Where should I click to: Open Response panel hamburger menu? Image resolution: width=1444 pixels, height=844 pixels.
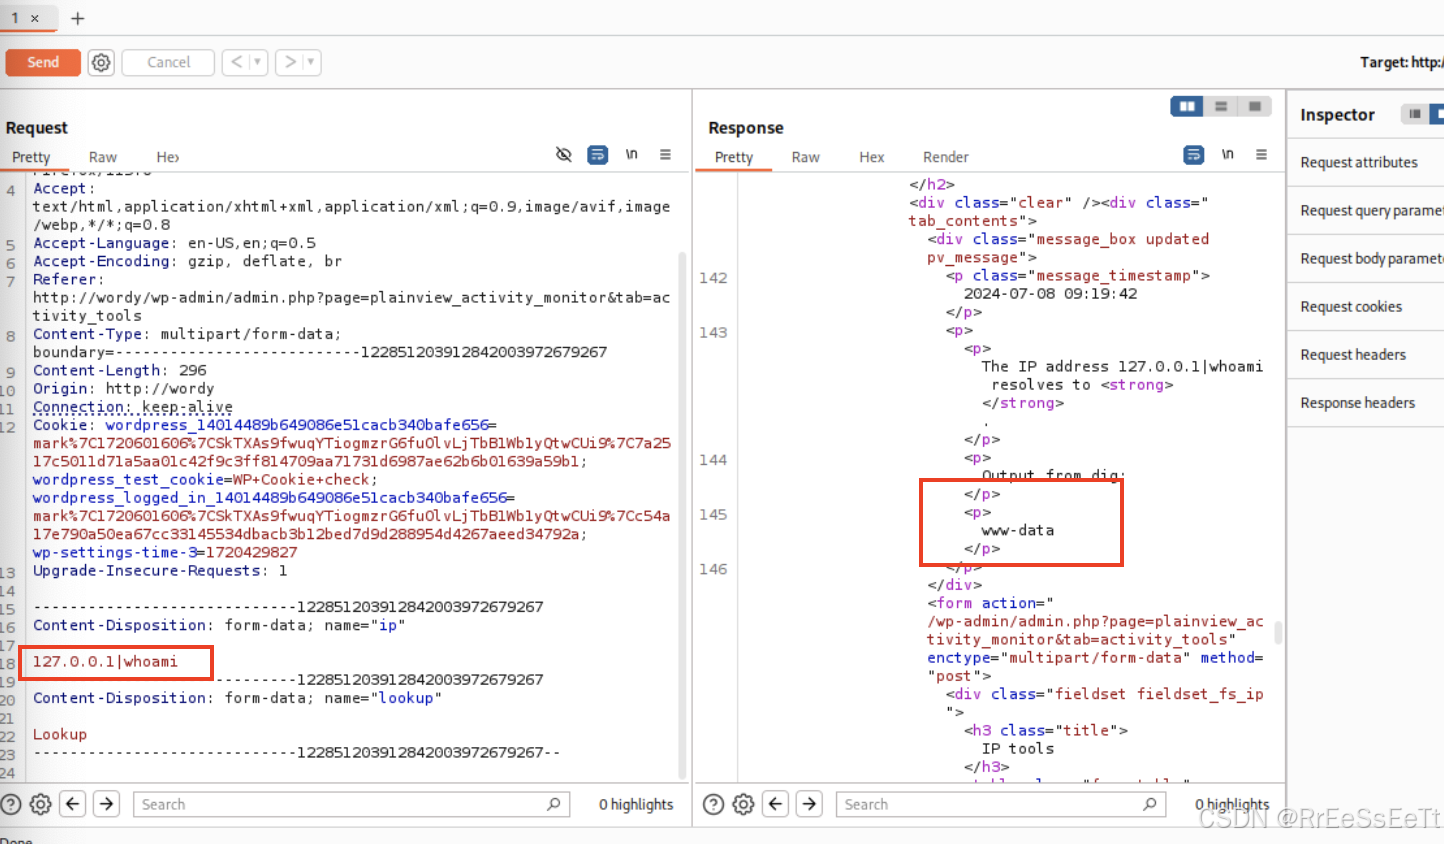[1262, 154]
